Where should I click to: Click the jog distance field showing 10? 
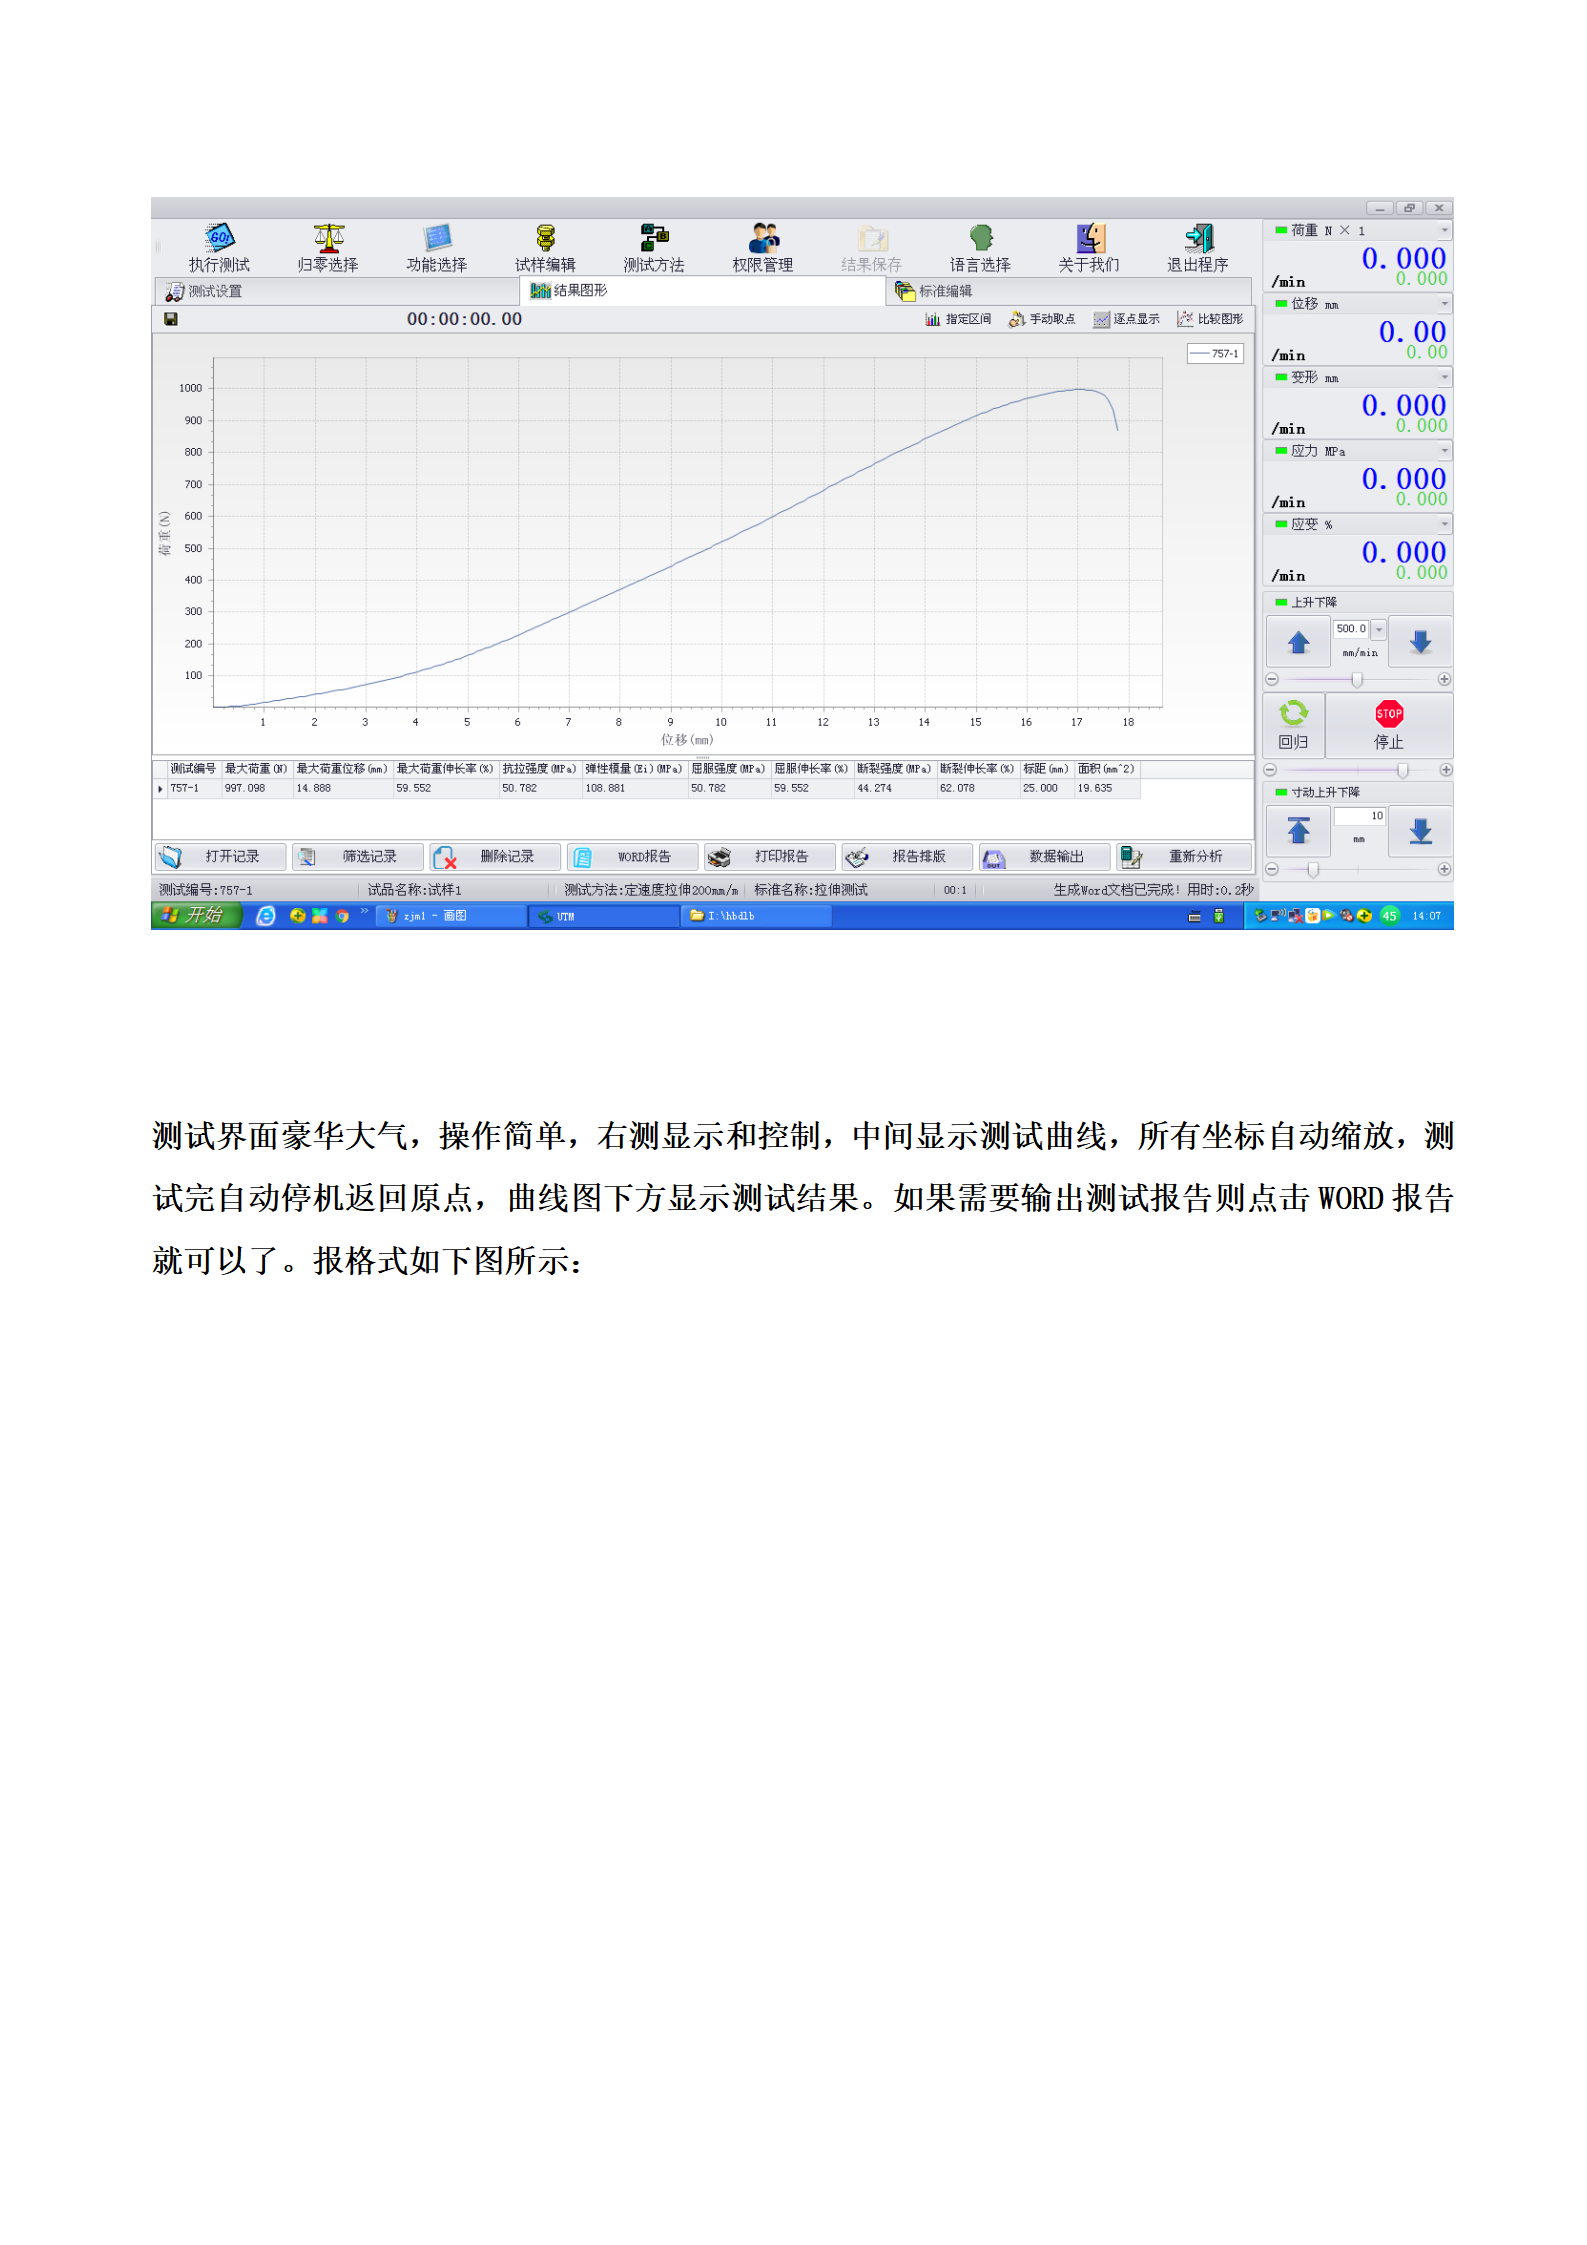tap(1359, 816)
